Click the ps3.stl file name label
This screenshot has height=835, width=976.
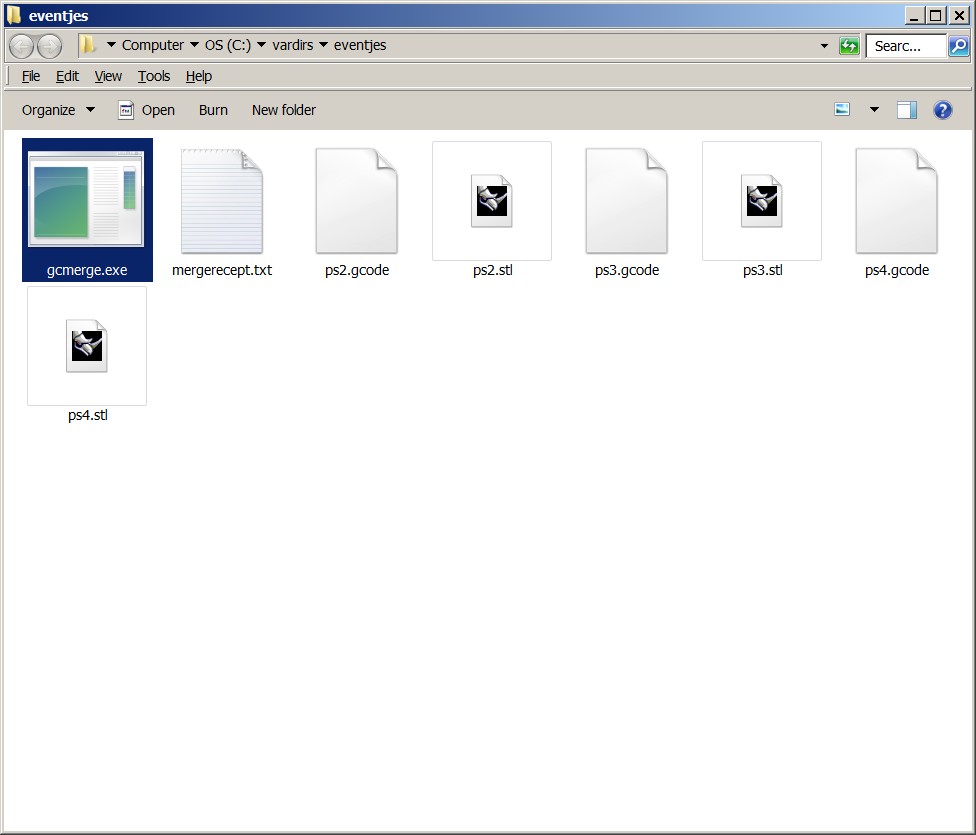point(762,270)
